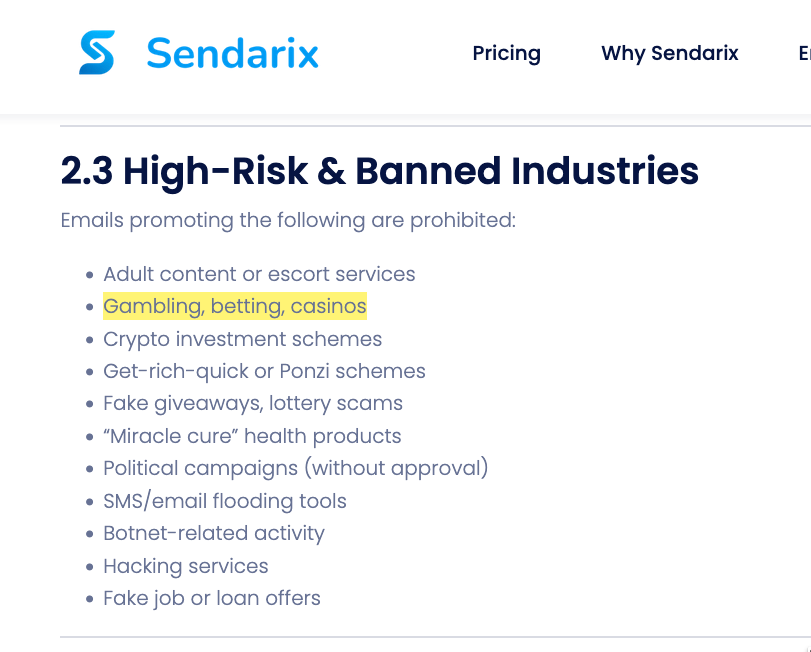Screen dimensions: 811x652
Task: Click 'Botnet-related activity' in the list
Action: (214, 533)
